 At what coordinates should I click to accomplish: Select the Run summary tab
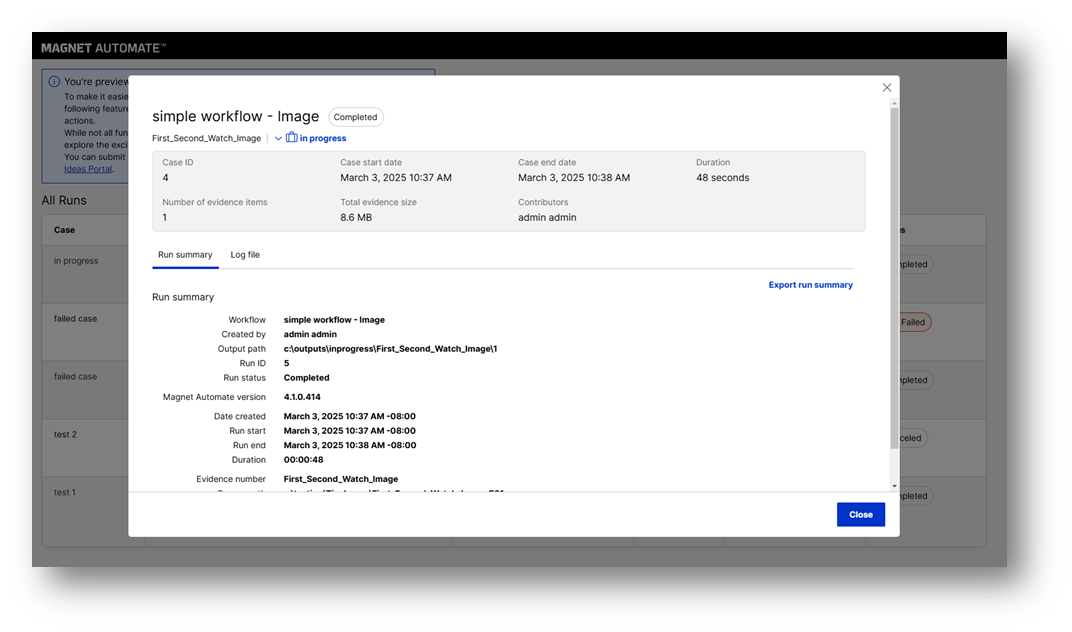pyautogui.click(x=185, y=255)
